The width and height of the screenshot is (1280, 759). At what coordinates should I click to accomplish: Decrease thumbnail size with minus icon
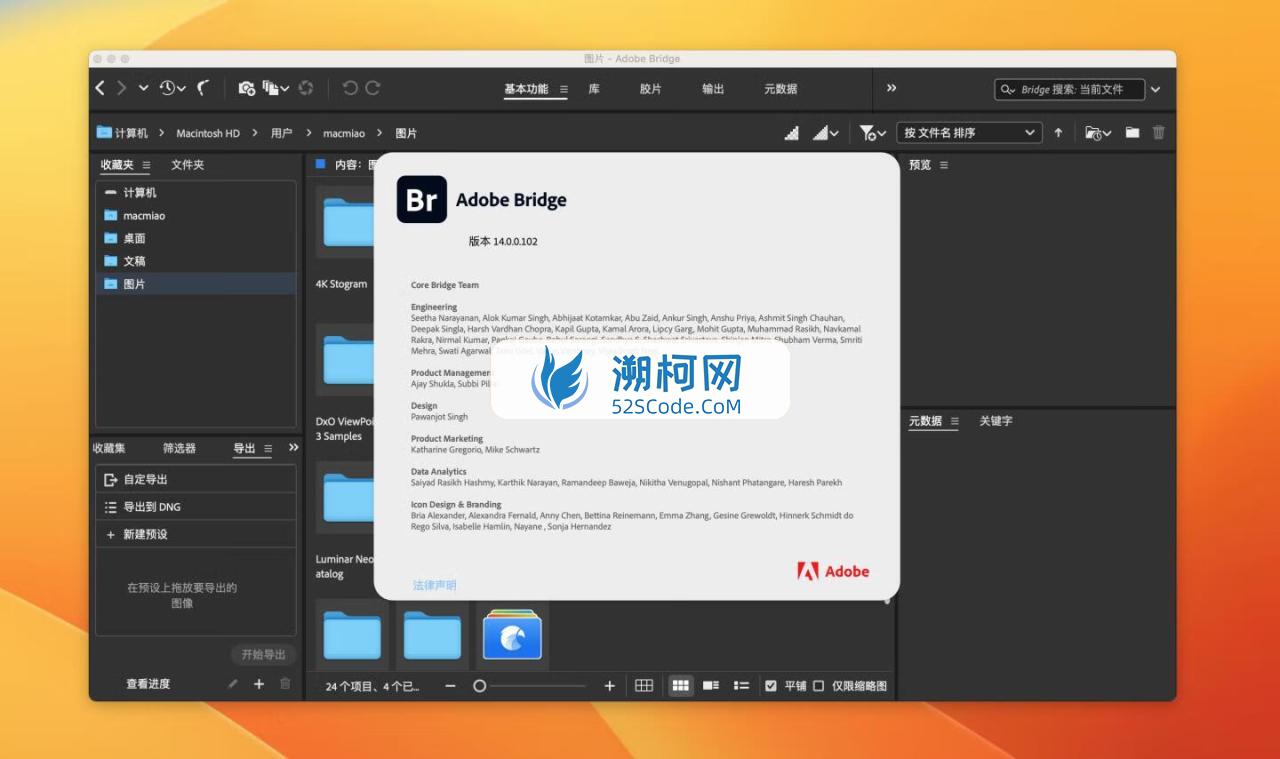[451, 686]
